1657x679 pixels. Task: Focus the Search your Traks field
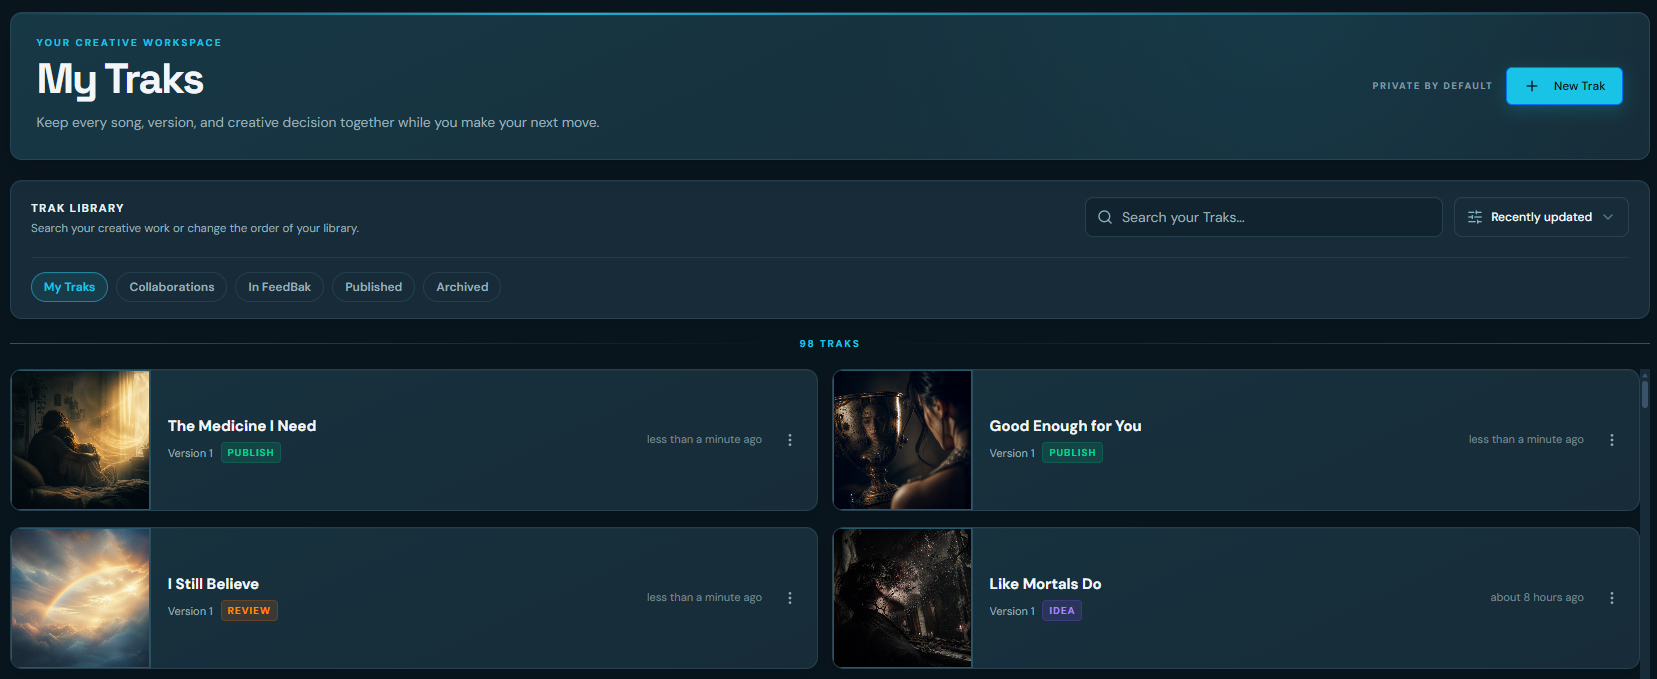tap(1263, 217)
